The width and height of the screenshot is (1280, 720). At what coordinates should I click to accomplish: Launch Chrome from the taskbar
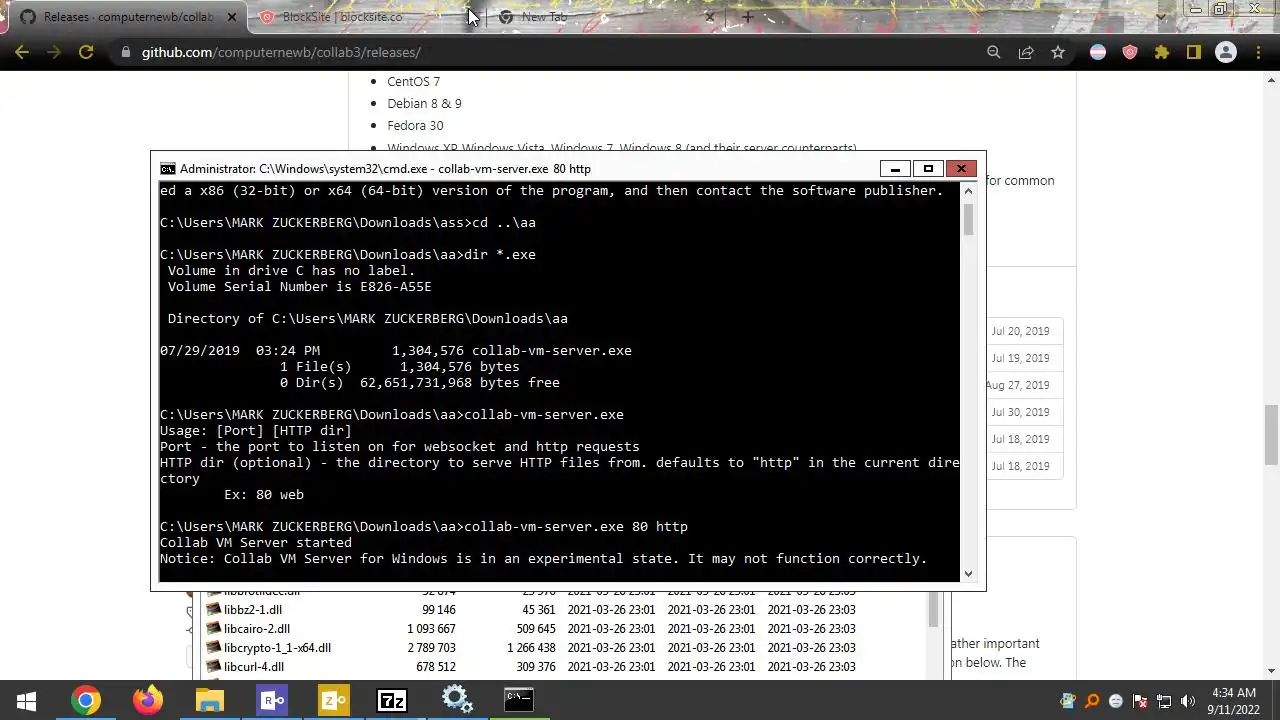[86, 701]
